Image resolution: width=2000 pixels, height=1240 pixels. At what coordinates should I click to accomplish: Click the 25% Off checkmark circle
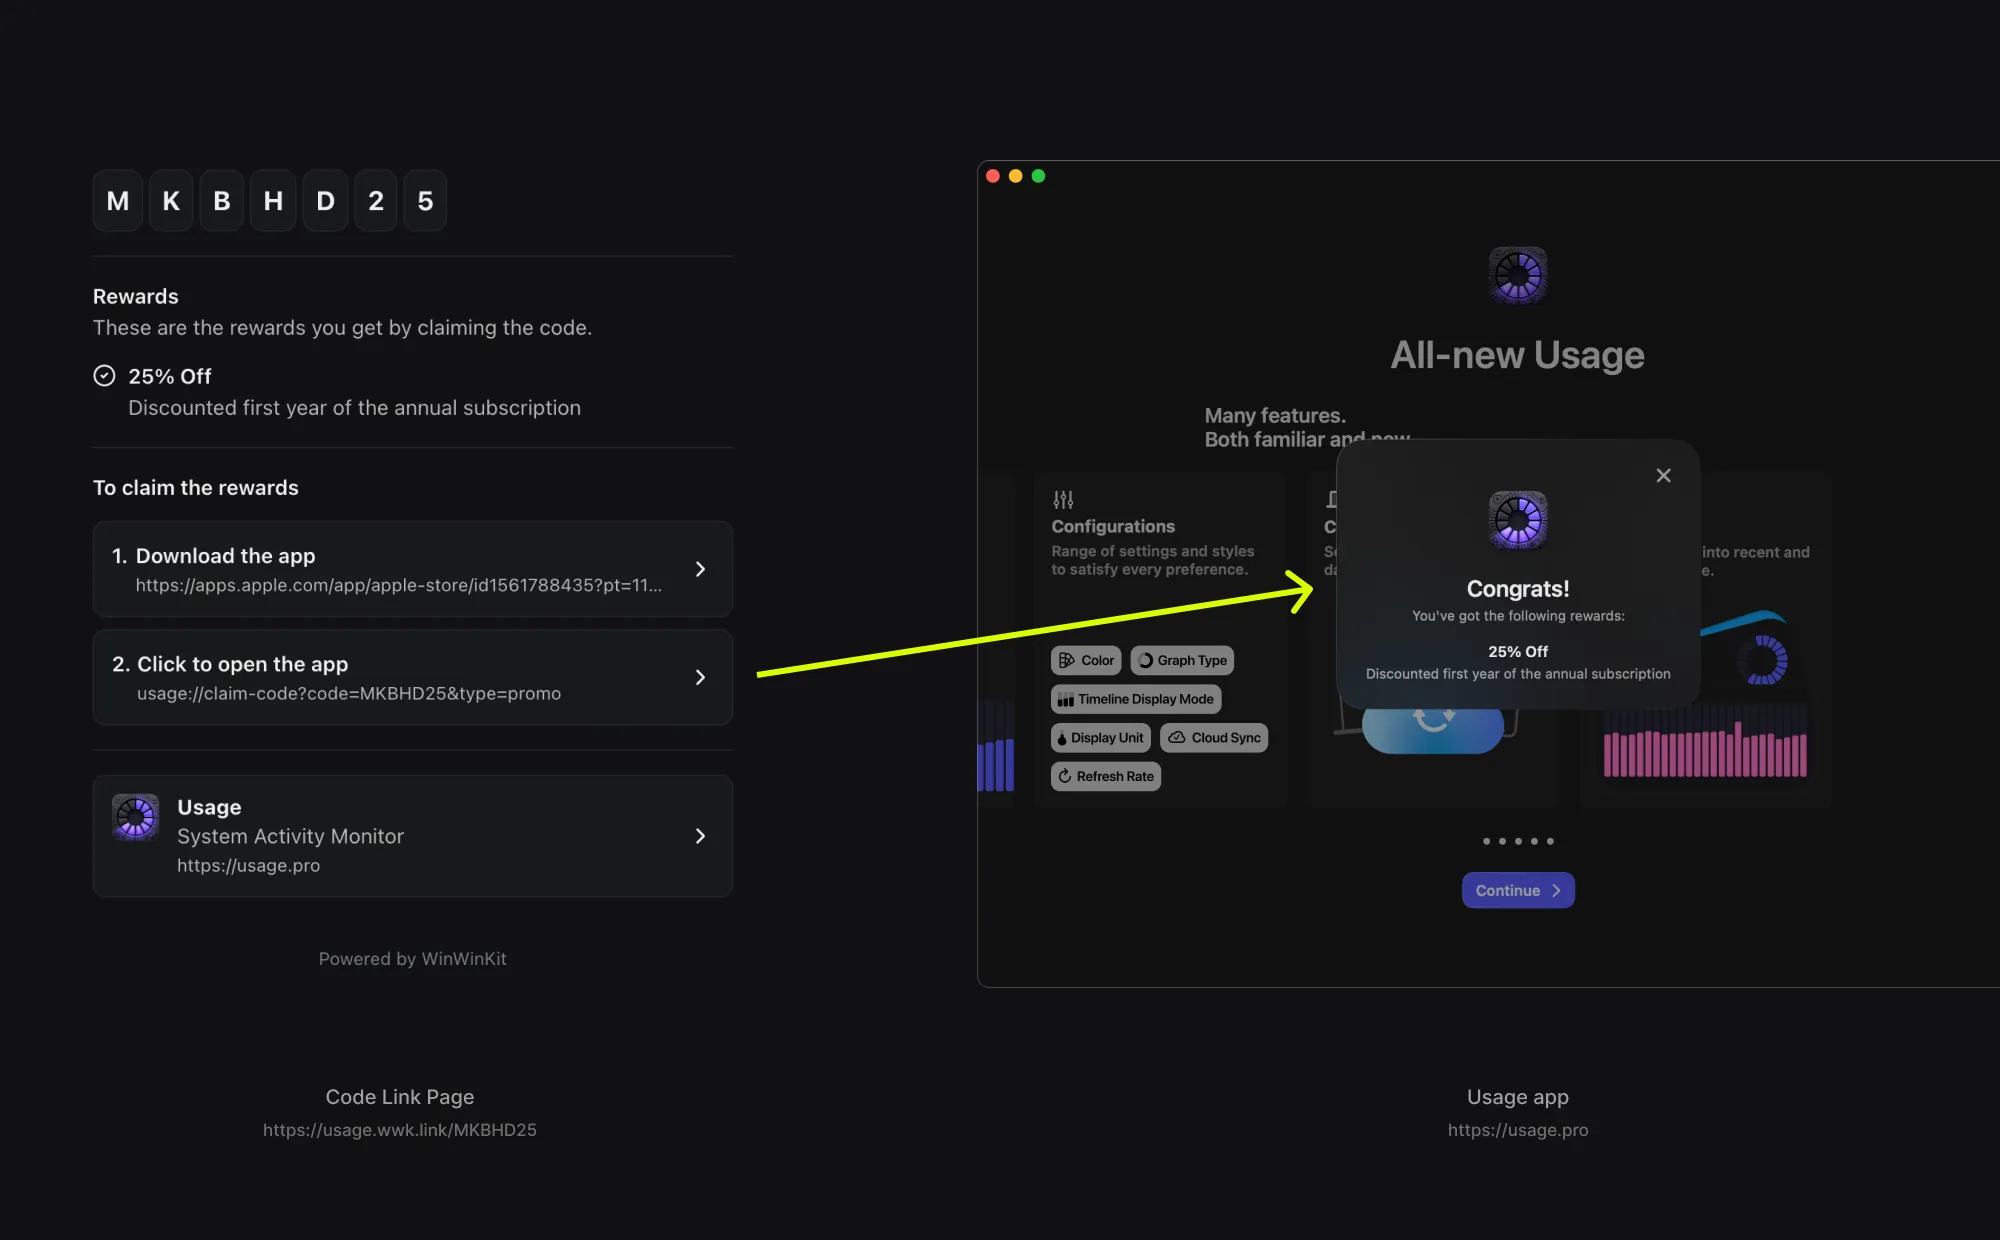tap(104, 376)
